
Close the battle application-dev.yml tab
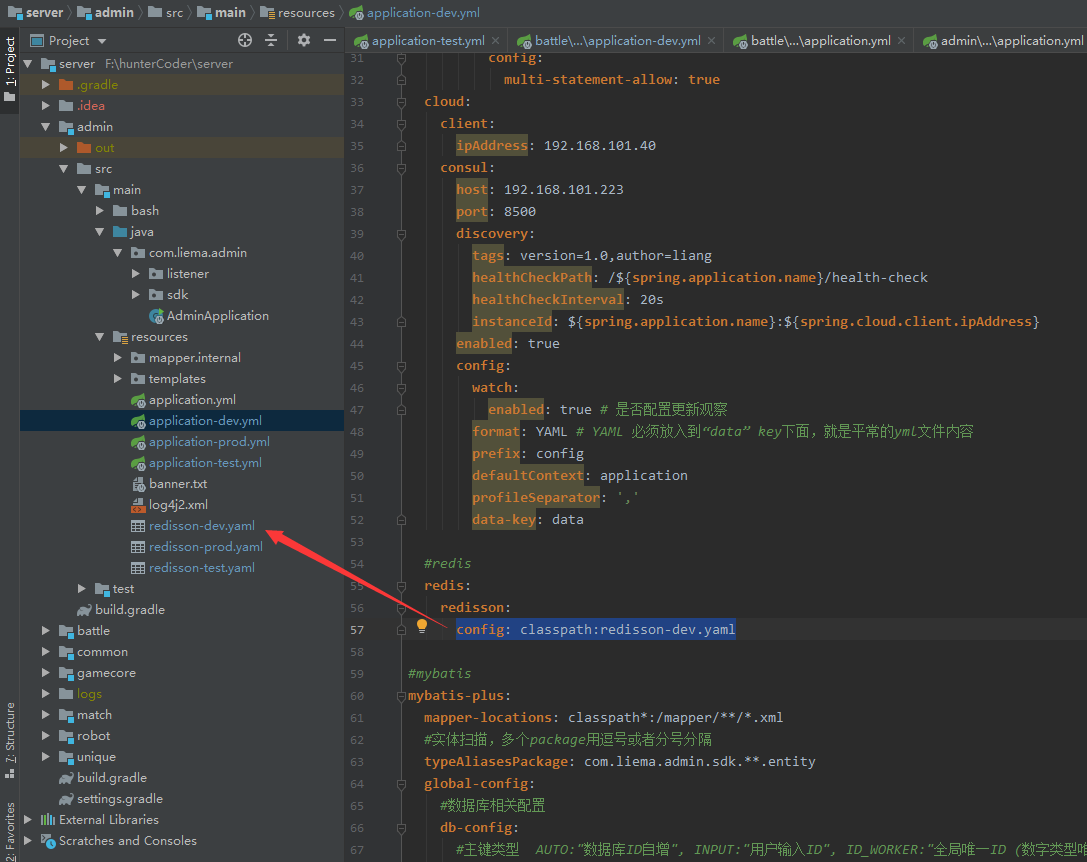click(711, 41)
